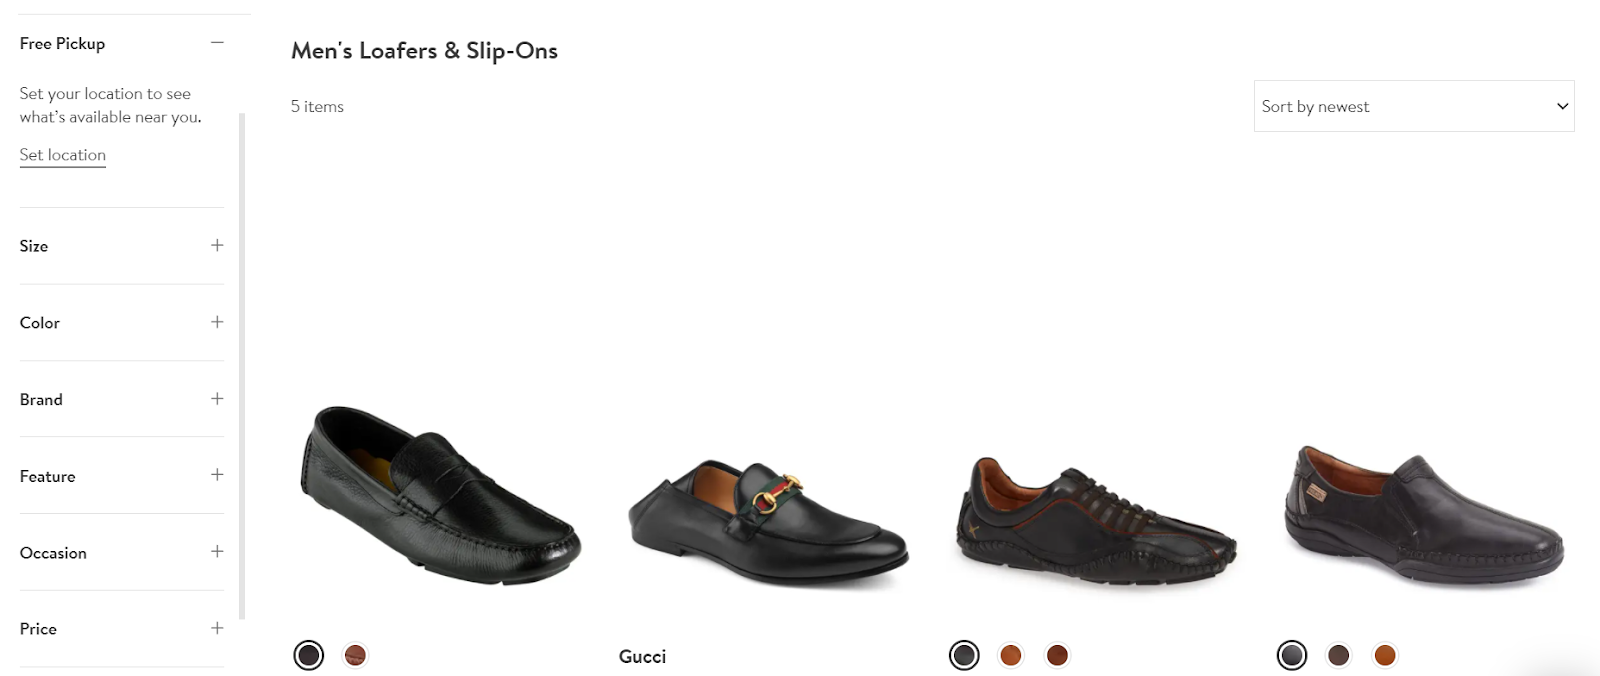Viewport: 1600px width, 676px height.
Task: Collapse the Free Pickup section minus icon
Action: (217, 43)
